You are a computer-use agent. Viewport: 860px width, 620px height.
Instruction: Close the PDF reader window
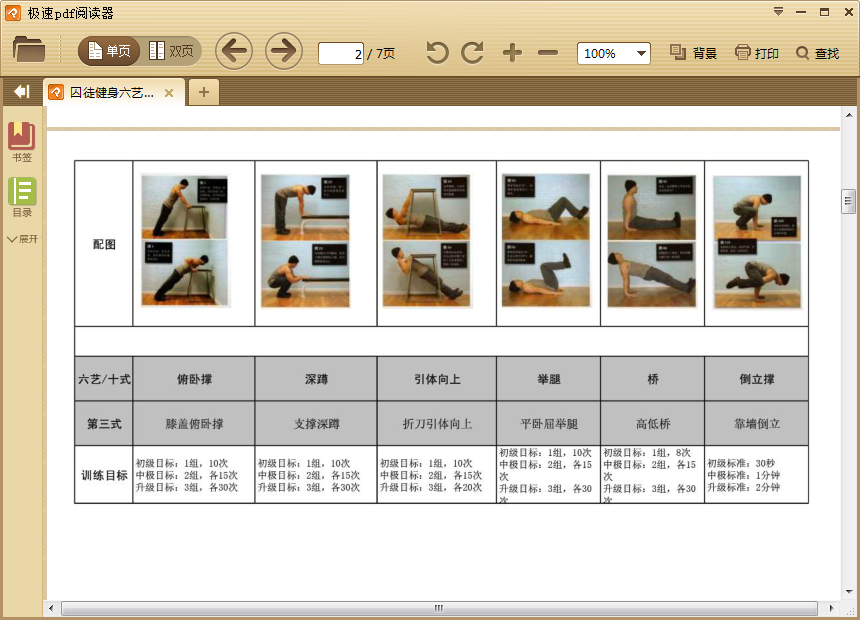[x=848, y=12]
